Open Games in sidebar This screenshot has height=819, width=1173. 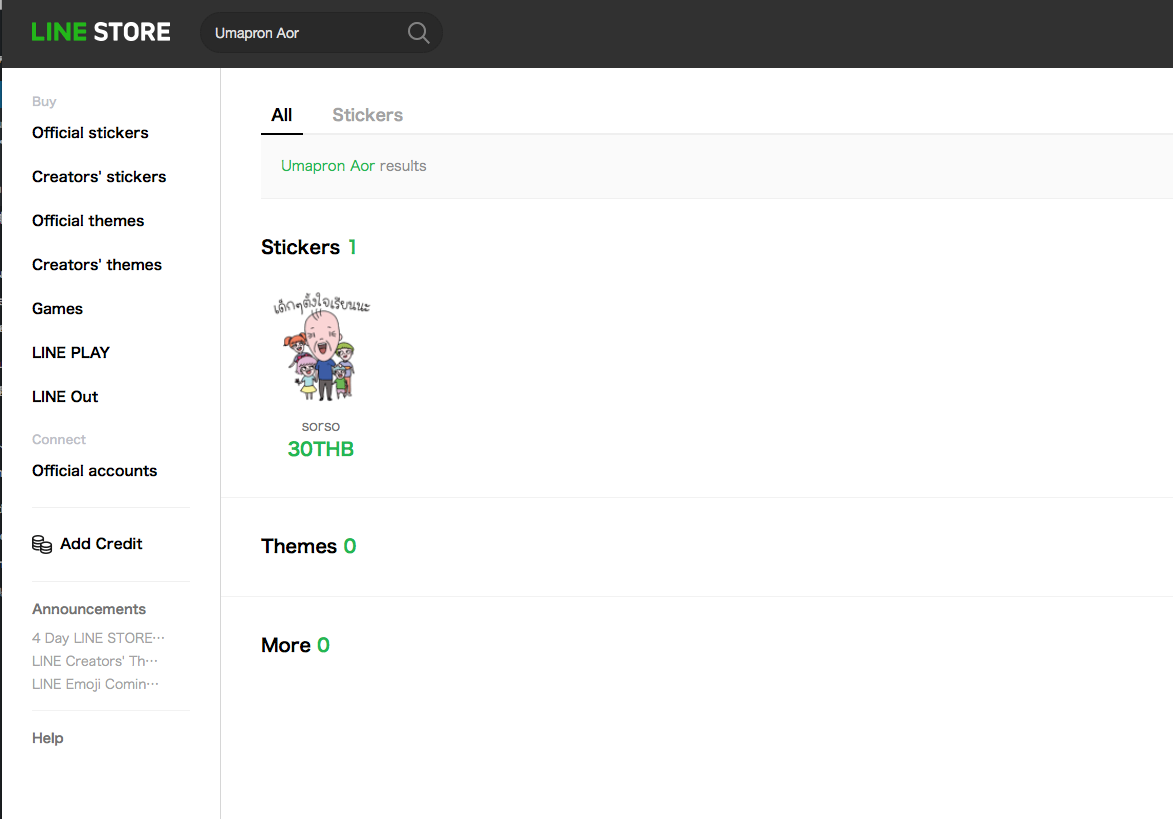coord(57,309)
